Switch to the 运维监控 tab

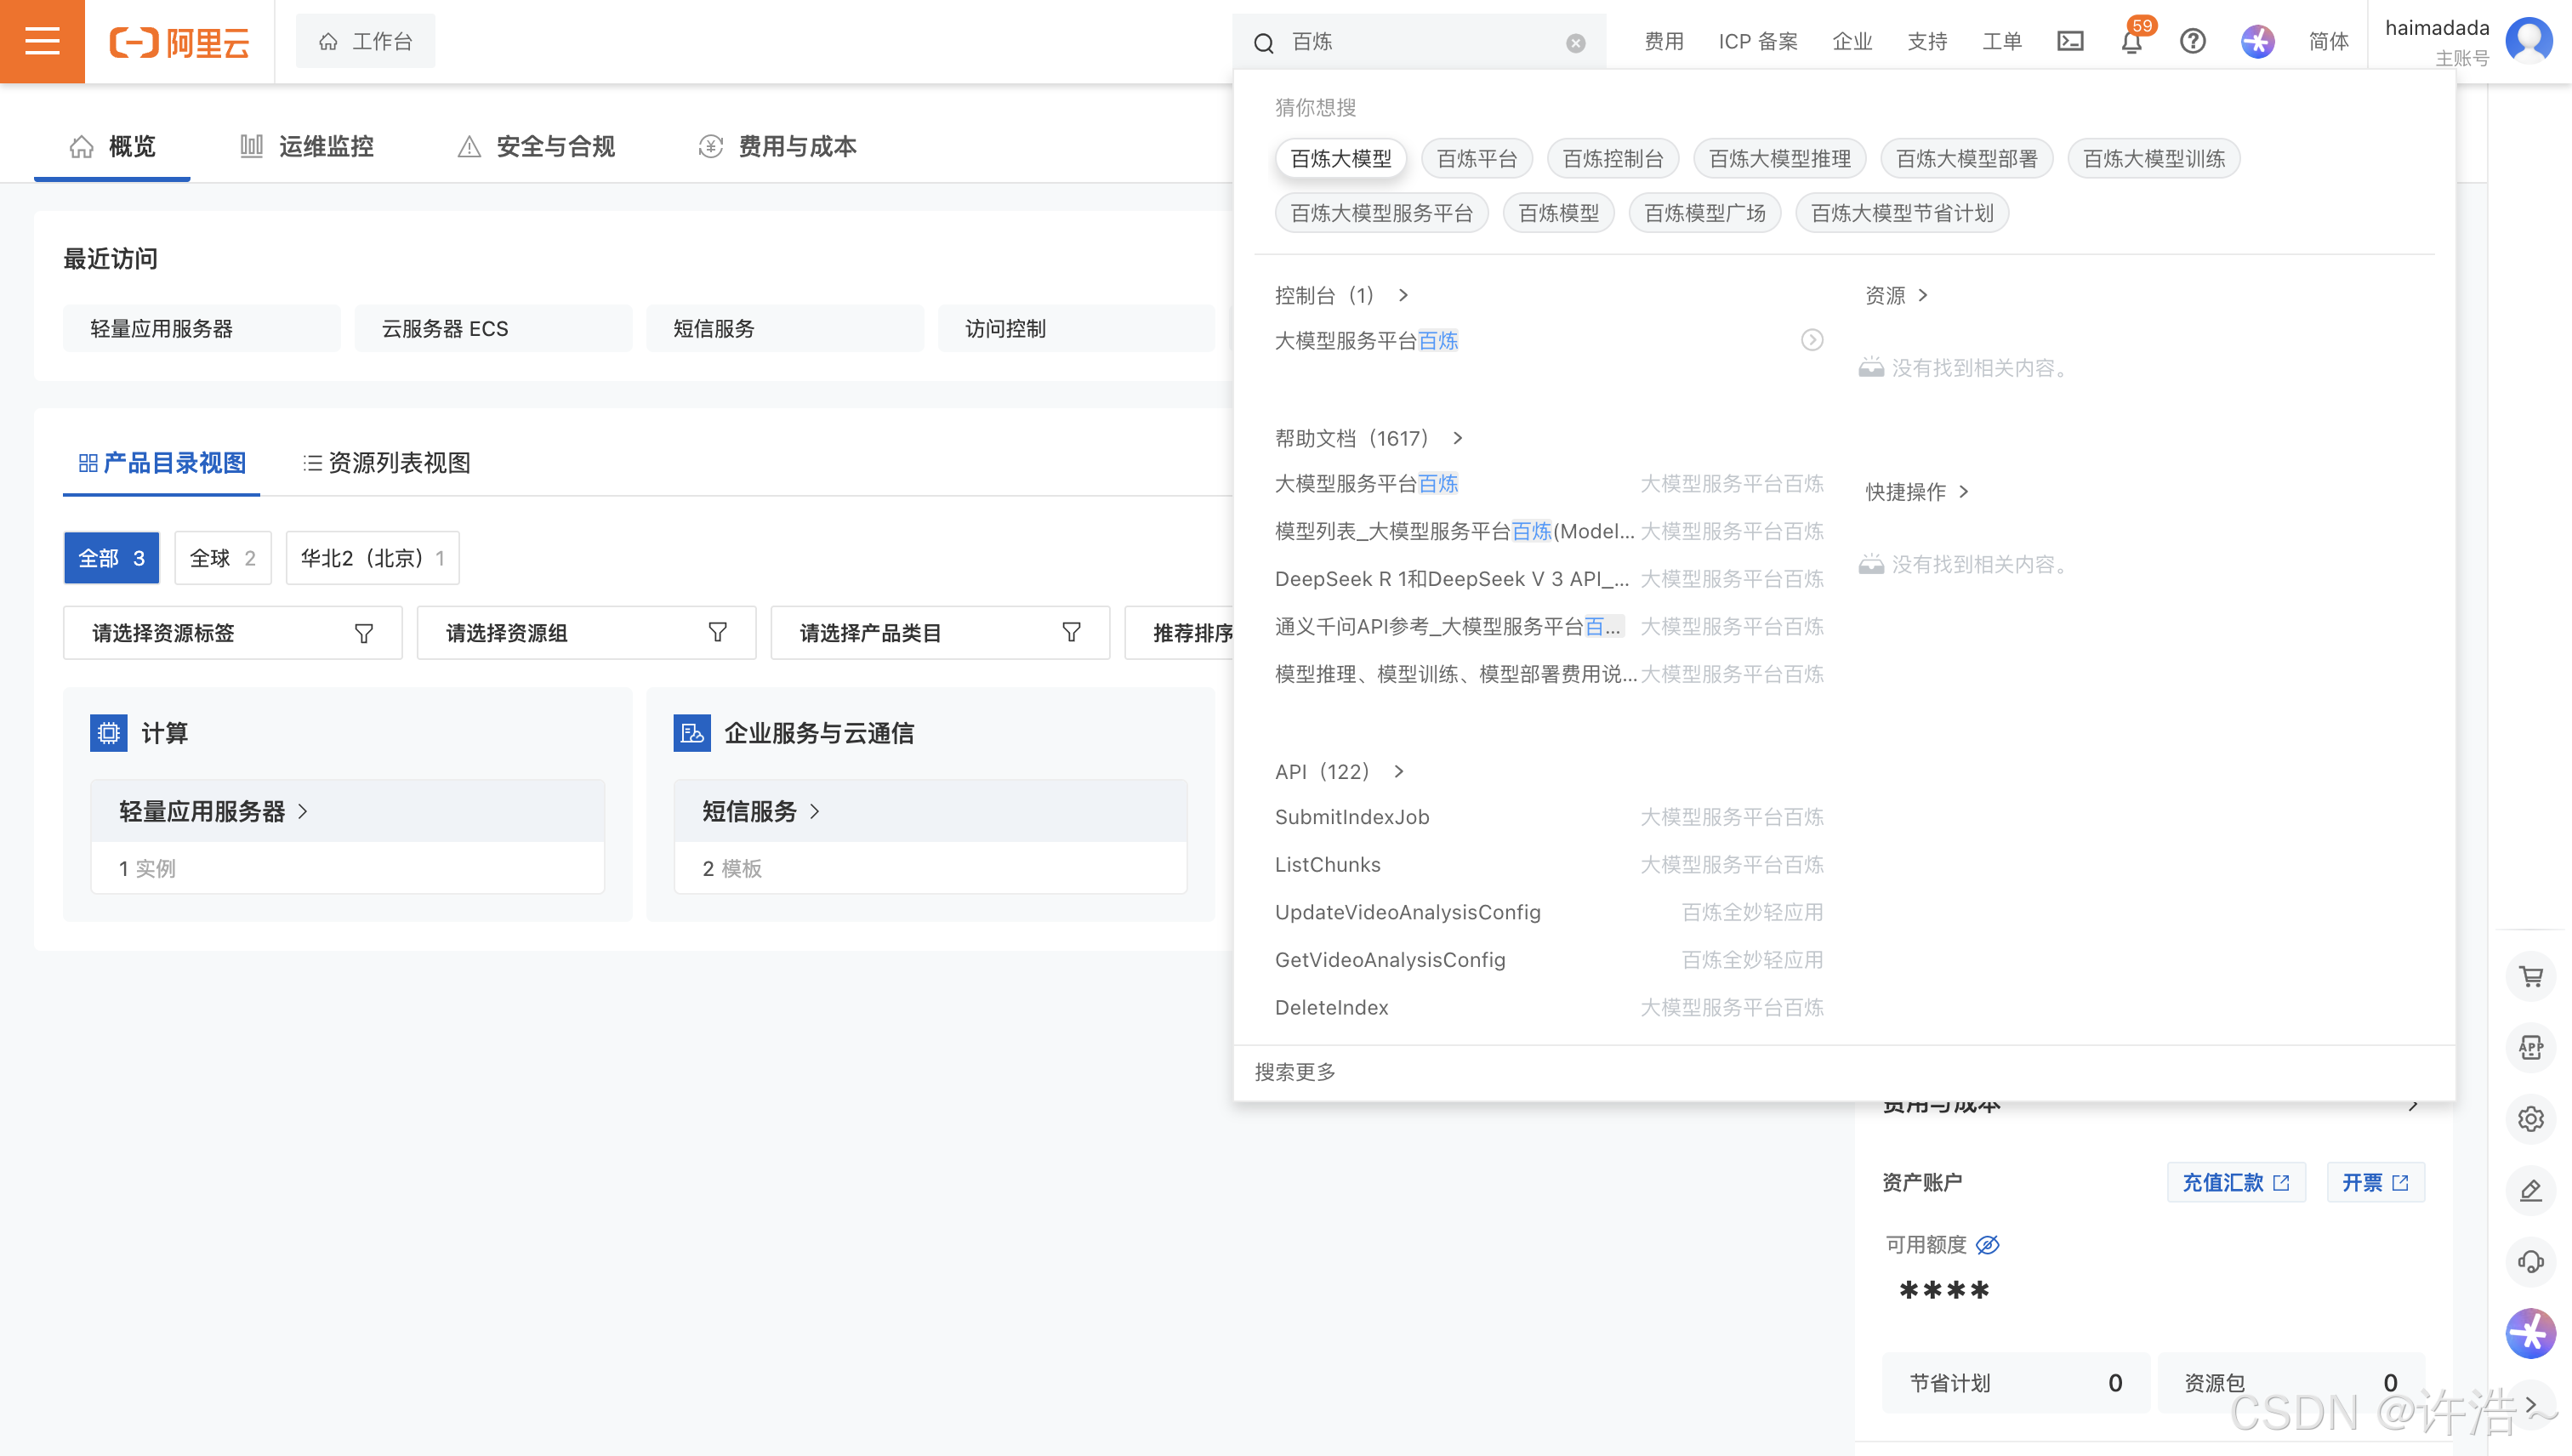pos(308,147)
